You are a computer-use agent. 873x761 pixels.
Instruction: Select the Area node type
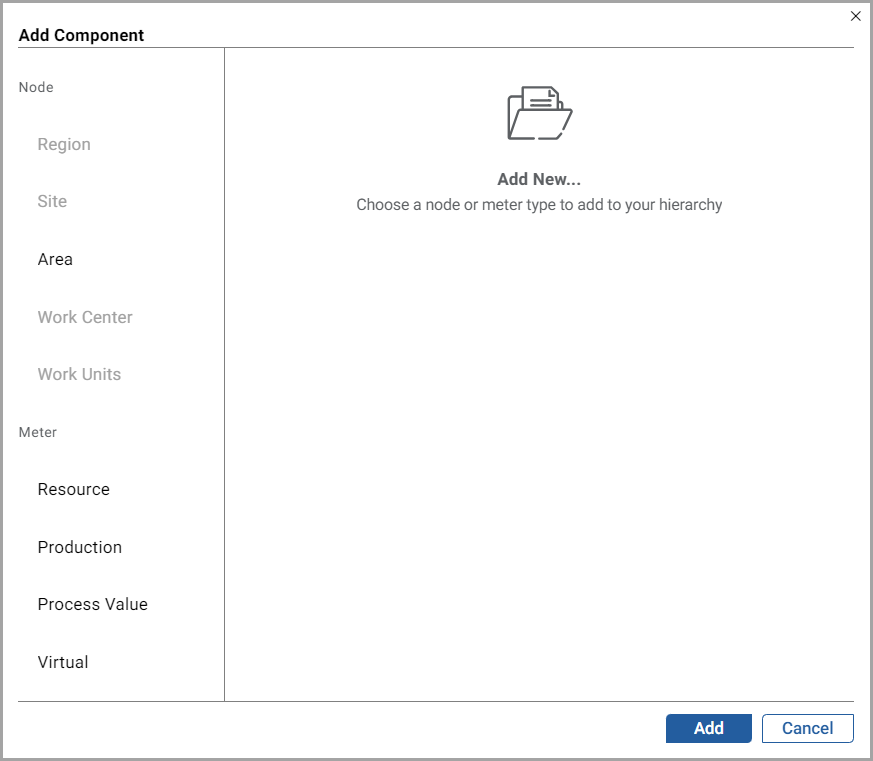[55, 259]
